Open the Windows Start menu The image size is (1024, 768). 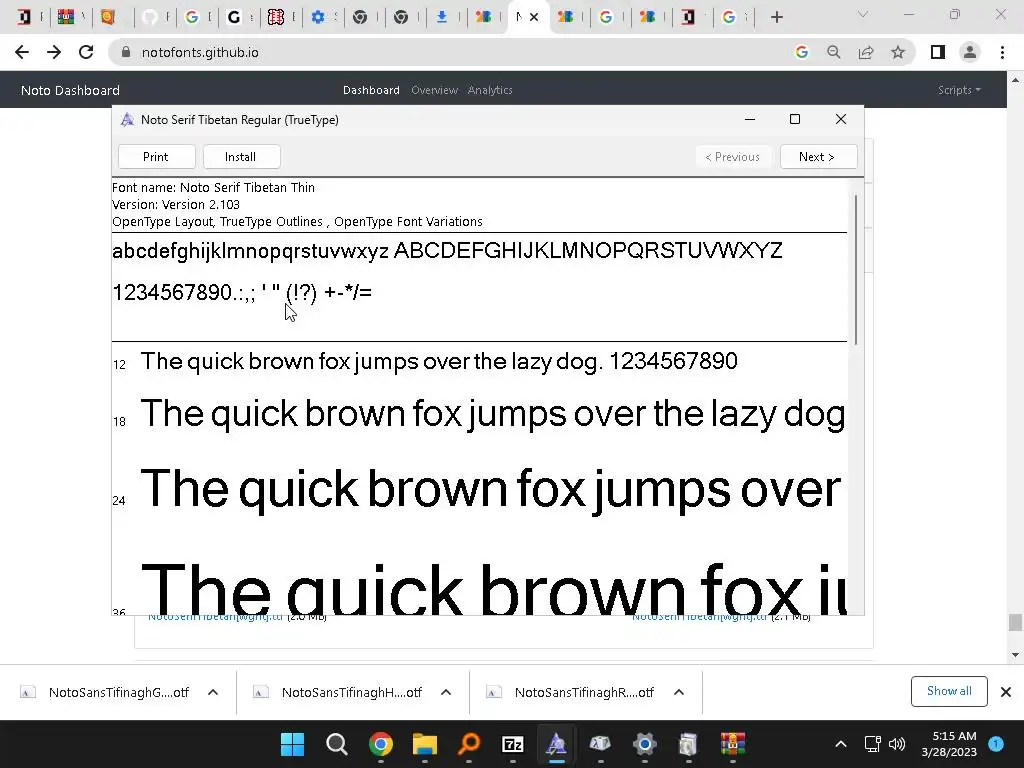[x=293, y=744]
